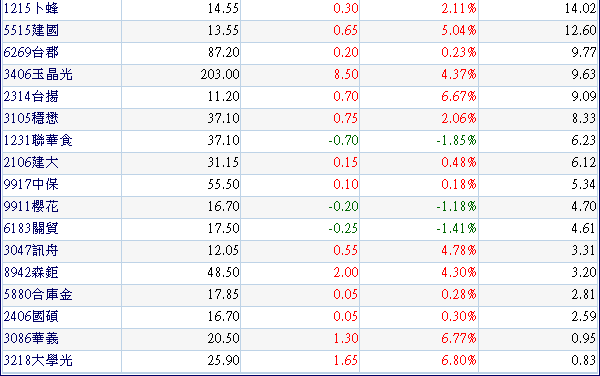The height and width of the screenshot is (376, 600).
Task: Open stock link 3105穩懋
Action: click(x=31, y=118)
